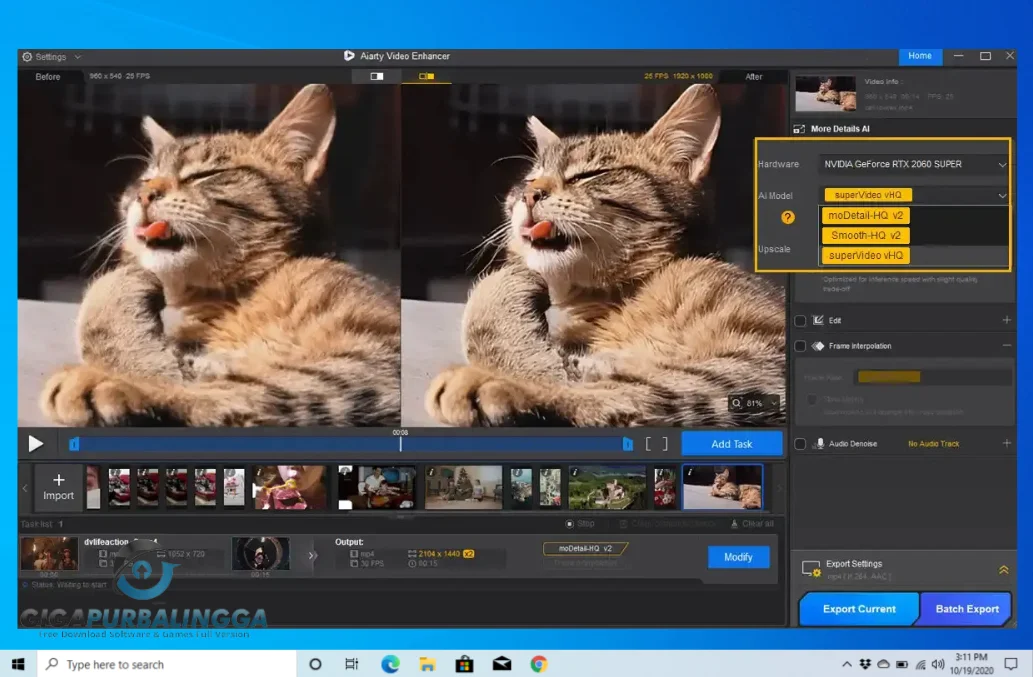Switch to the Before preview label
This screenshot has width=1033, height=677.
coord(47,77)
